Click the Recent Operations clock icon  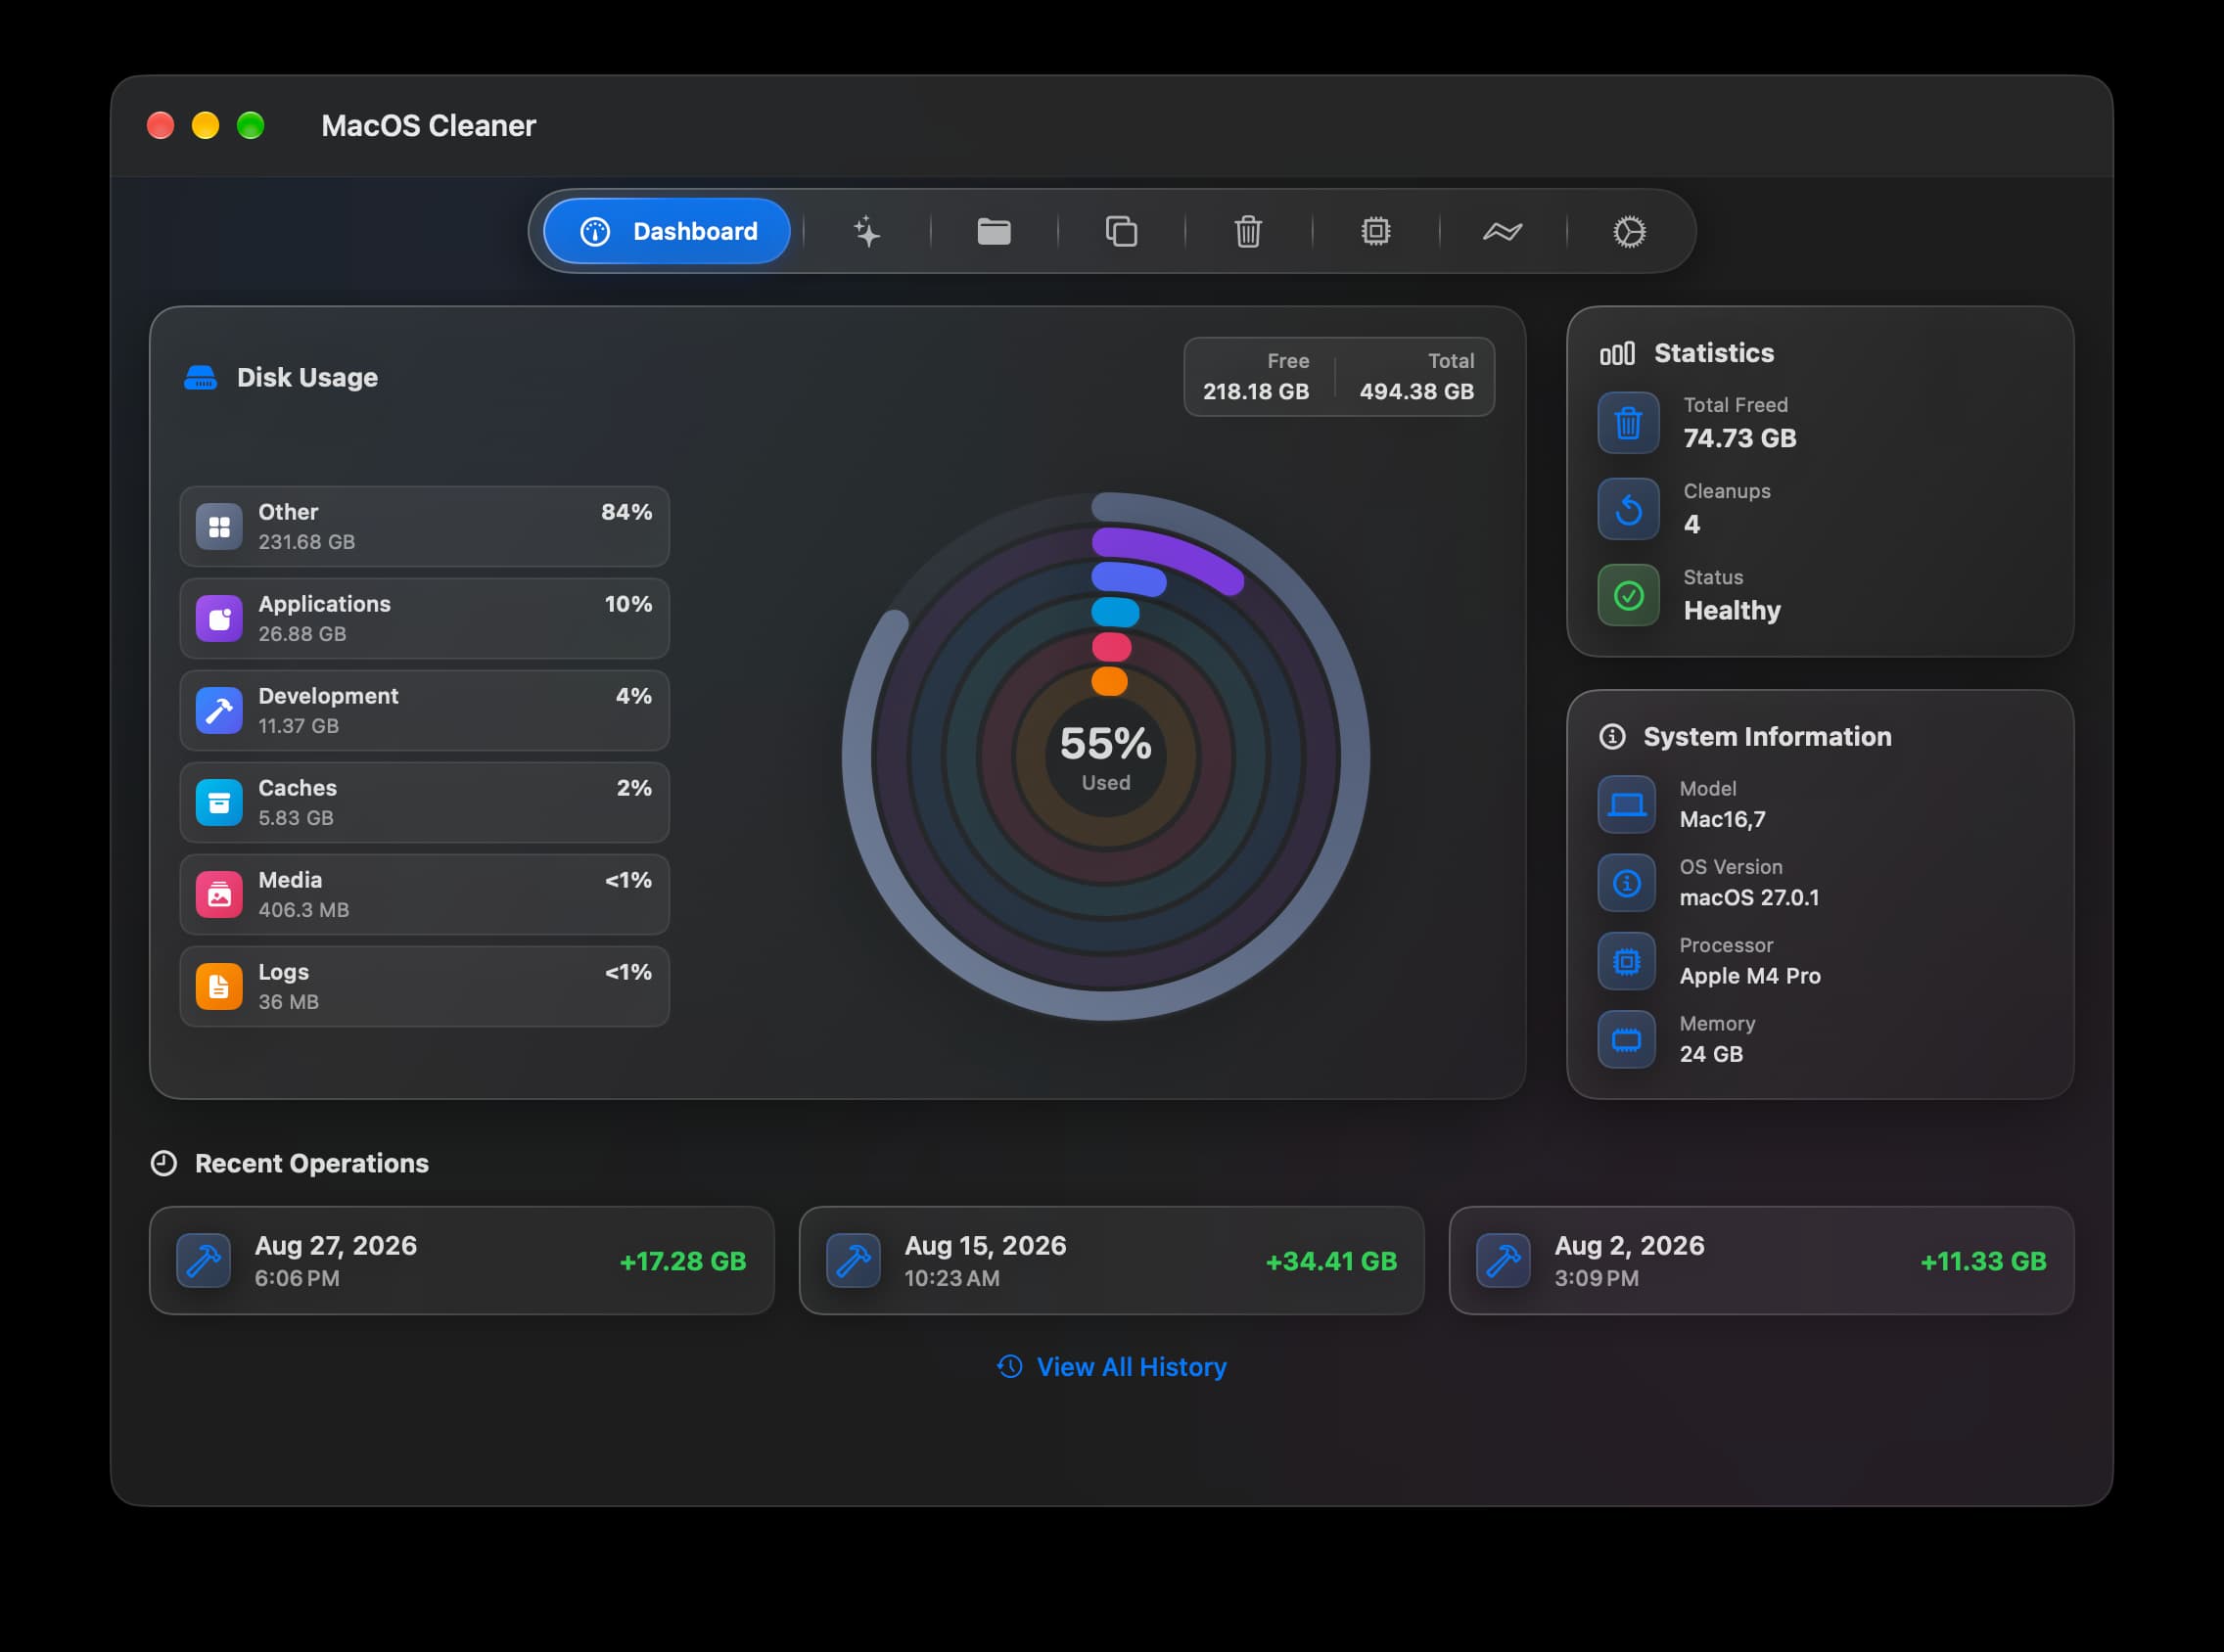164,1163
